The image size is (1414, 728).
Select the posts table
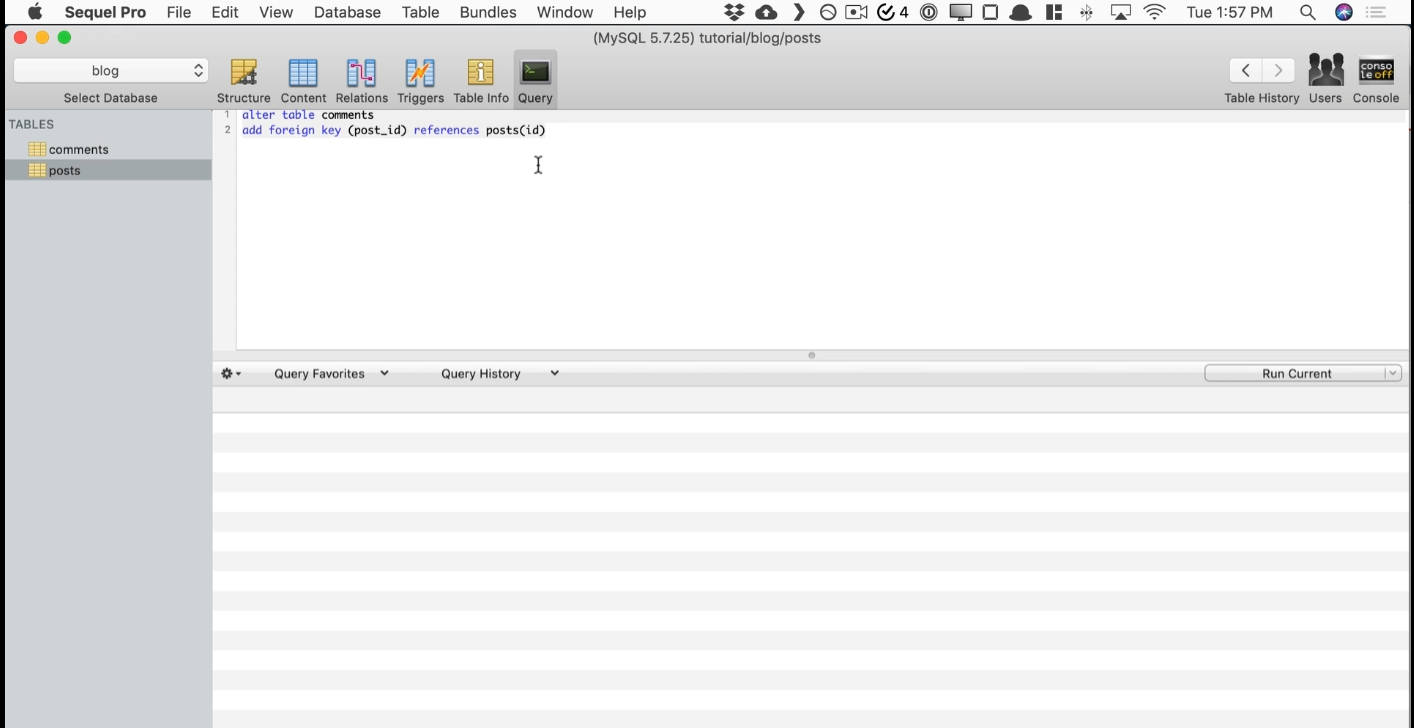coord(108,170)
